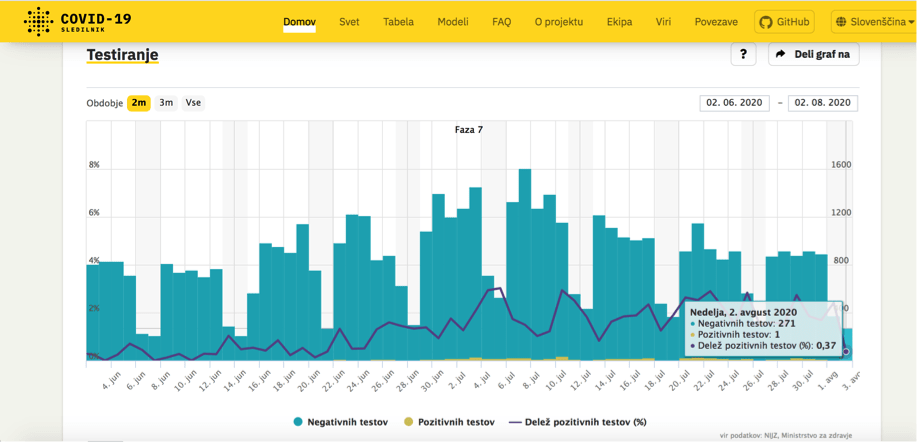The image size is (917, 442).
Task: Go to the Svet menu item
Action: point(349,22)
